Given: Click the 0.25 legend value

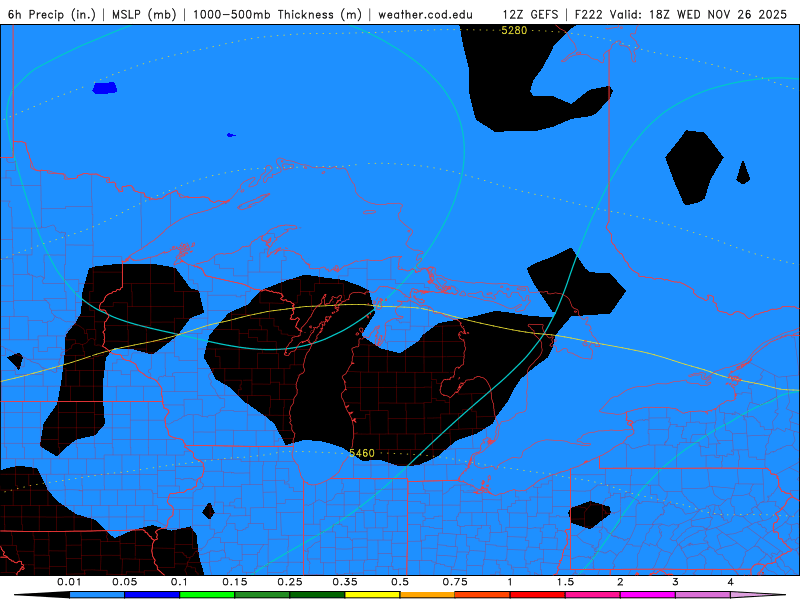Looking at the screenshot, I should coord(290,582).
